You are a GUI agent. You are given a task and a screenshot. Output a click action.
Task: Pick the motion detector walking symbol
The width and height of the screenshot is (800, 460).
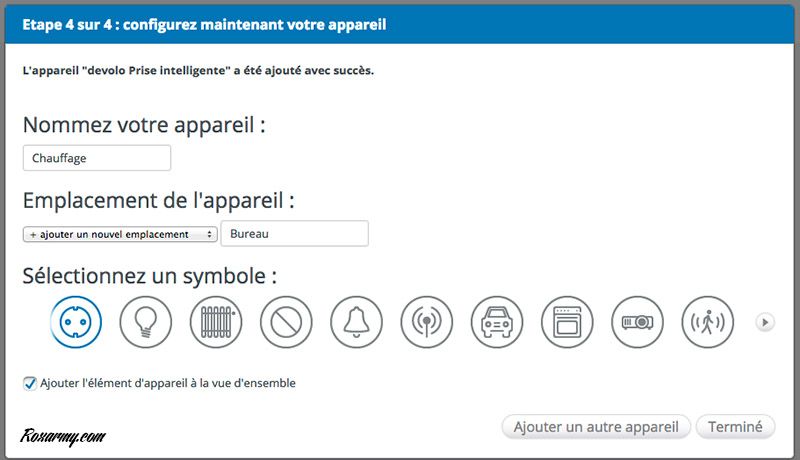pos(707,322)
